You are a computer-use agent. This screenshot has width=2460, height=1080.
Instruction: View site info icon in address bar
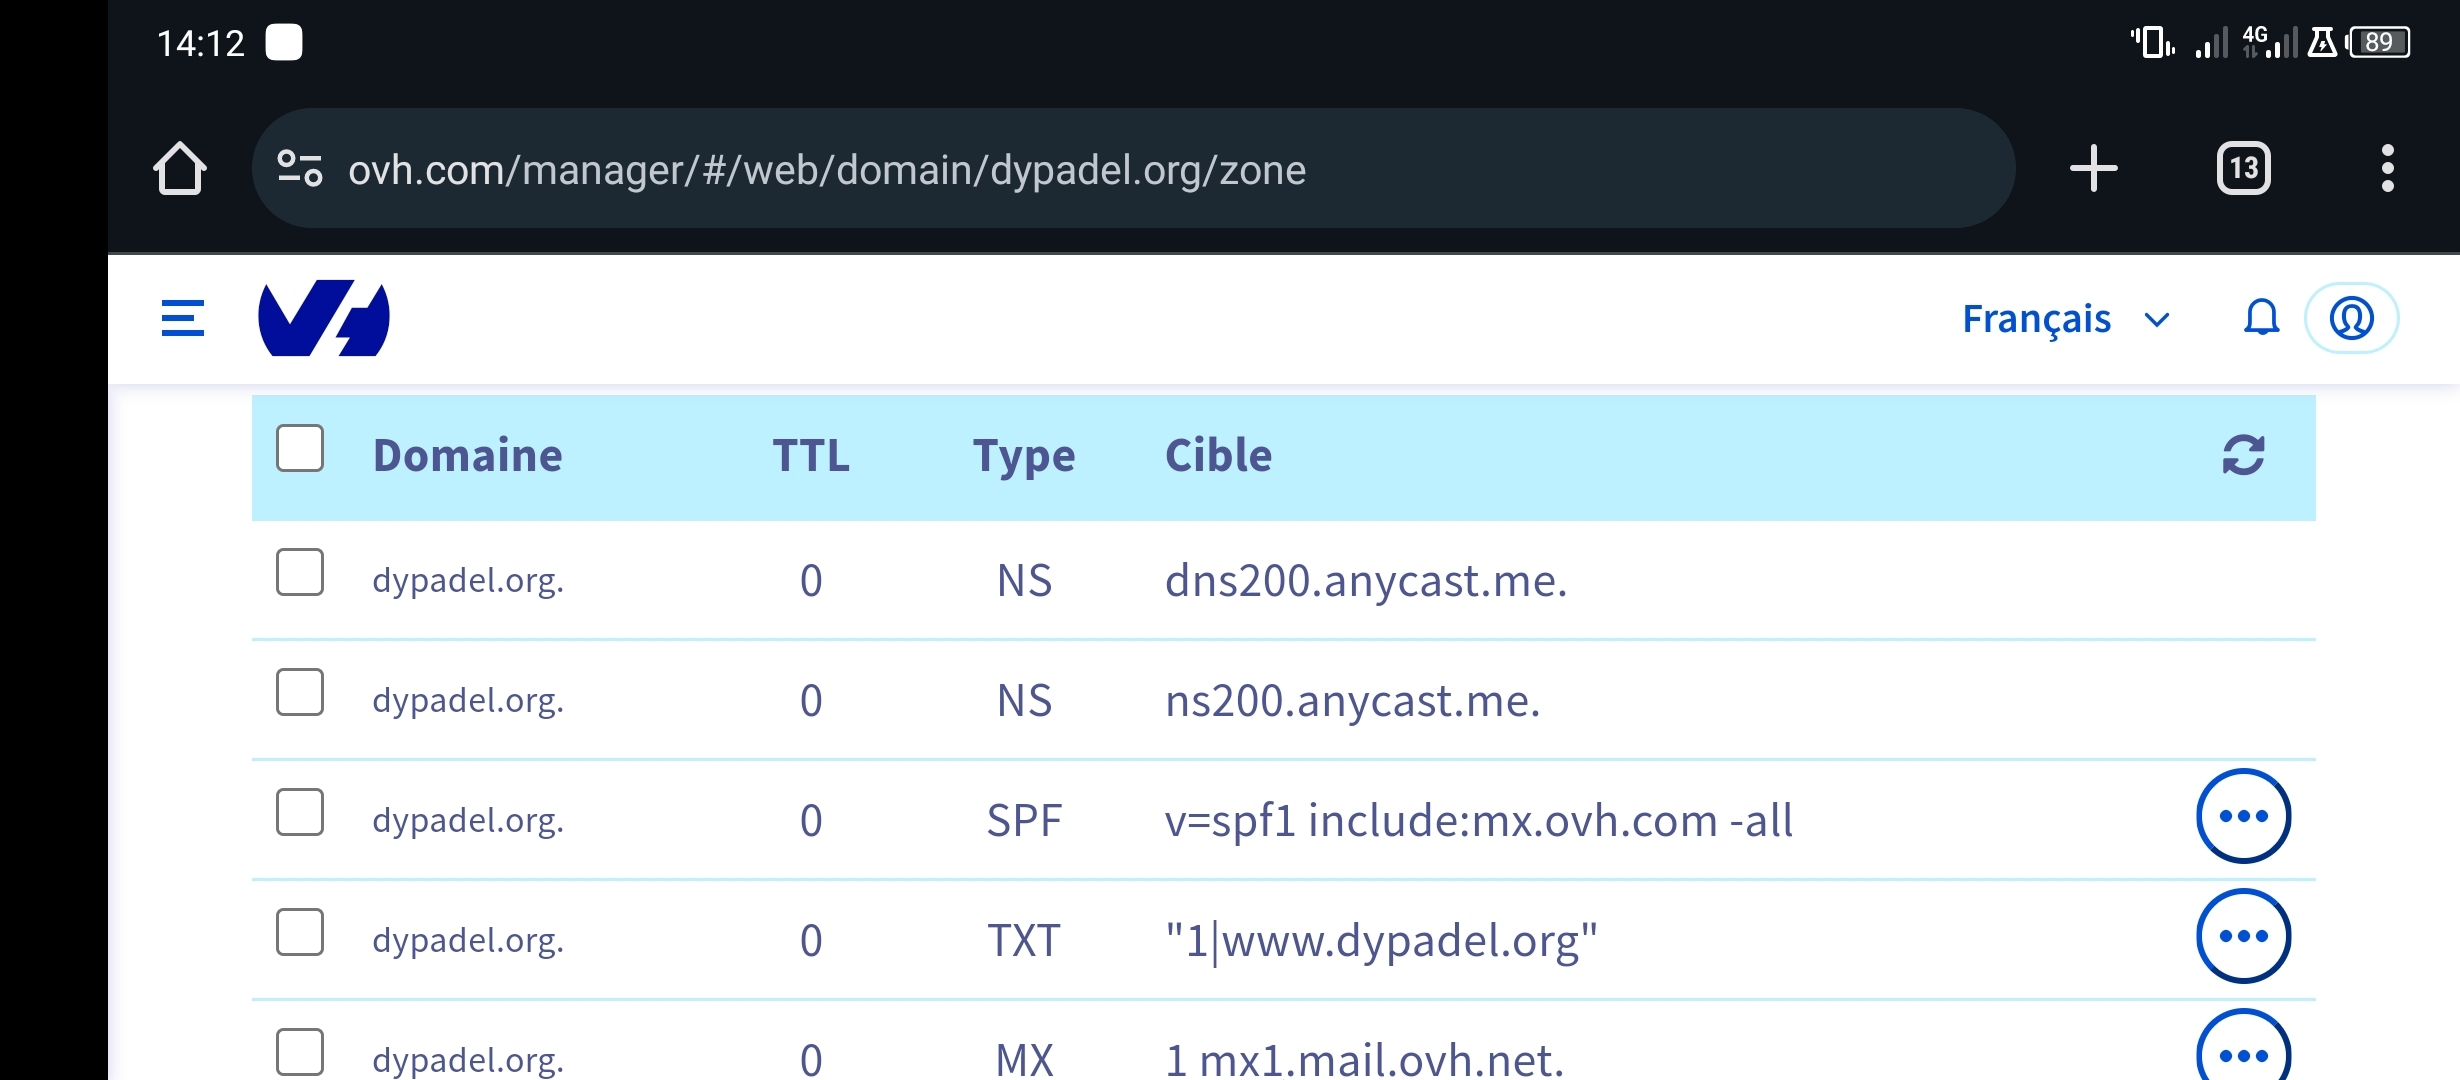(300, 168)
